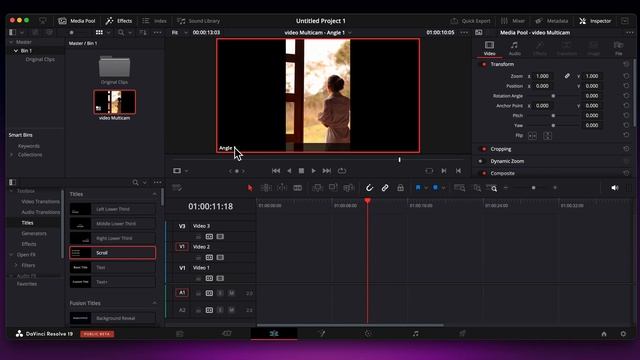Screen dimensions: 640x360
Task: Select Generators in Toolbox
Action: tap(34, 233)
